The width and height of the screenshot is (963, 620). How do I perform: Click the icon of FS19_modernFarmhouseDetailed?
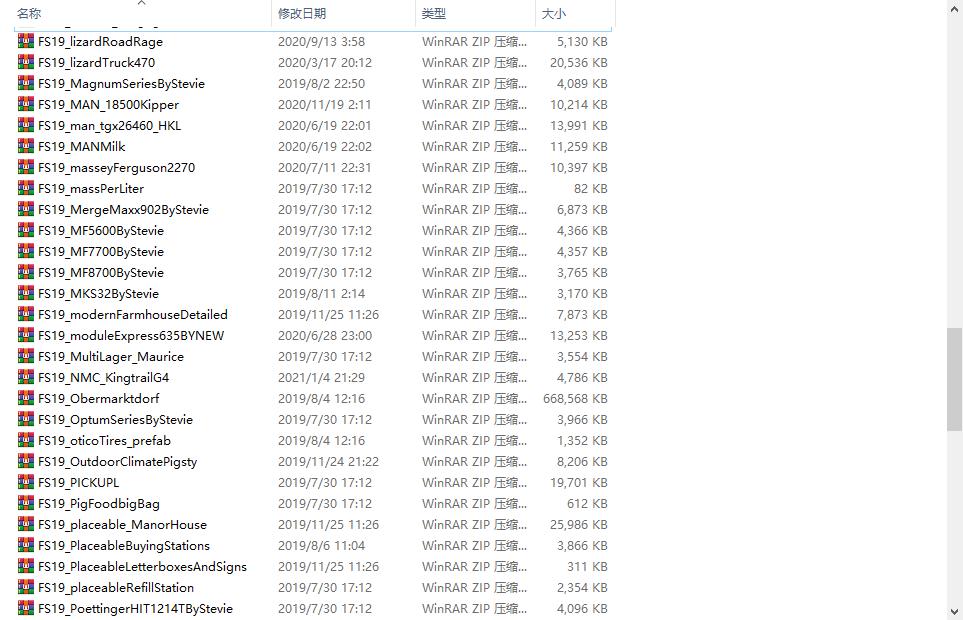point(26,314)
